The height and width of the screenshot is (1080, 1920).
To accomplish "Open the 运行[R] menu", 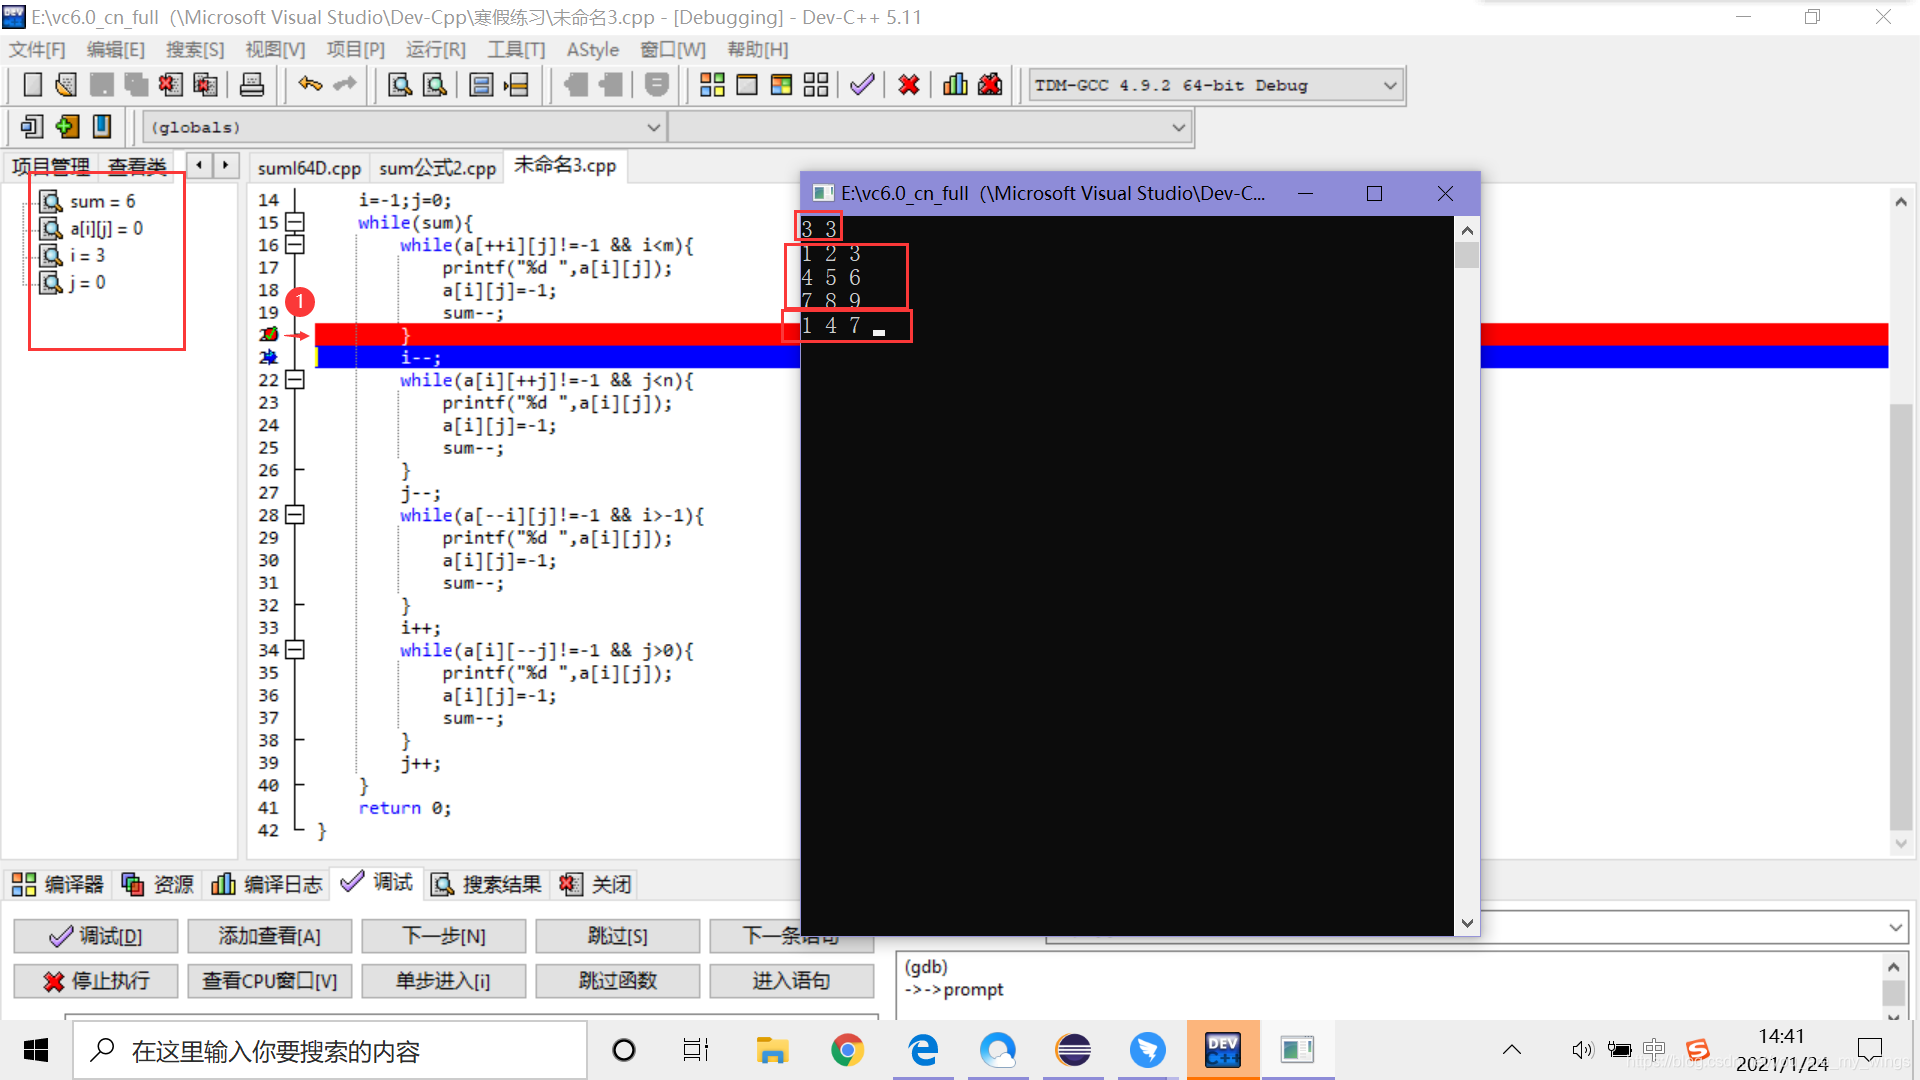I will [435, 50].
